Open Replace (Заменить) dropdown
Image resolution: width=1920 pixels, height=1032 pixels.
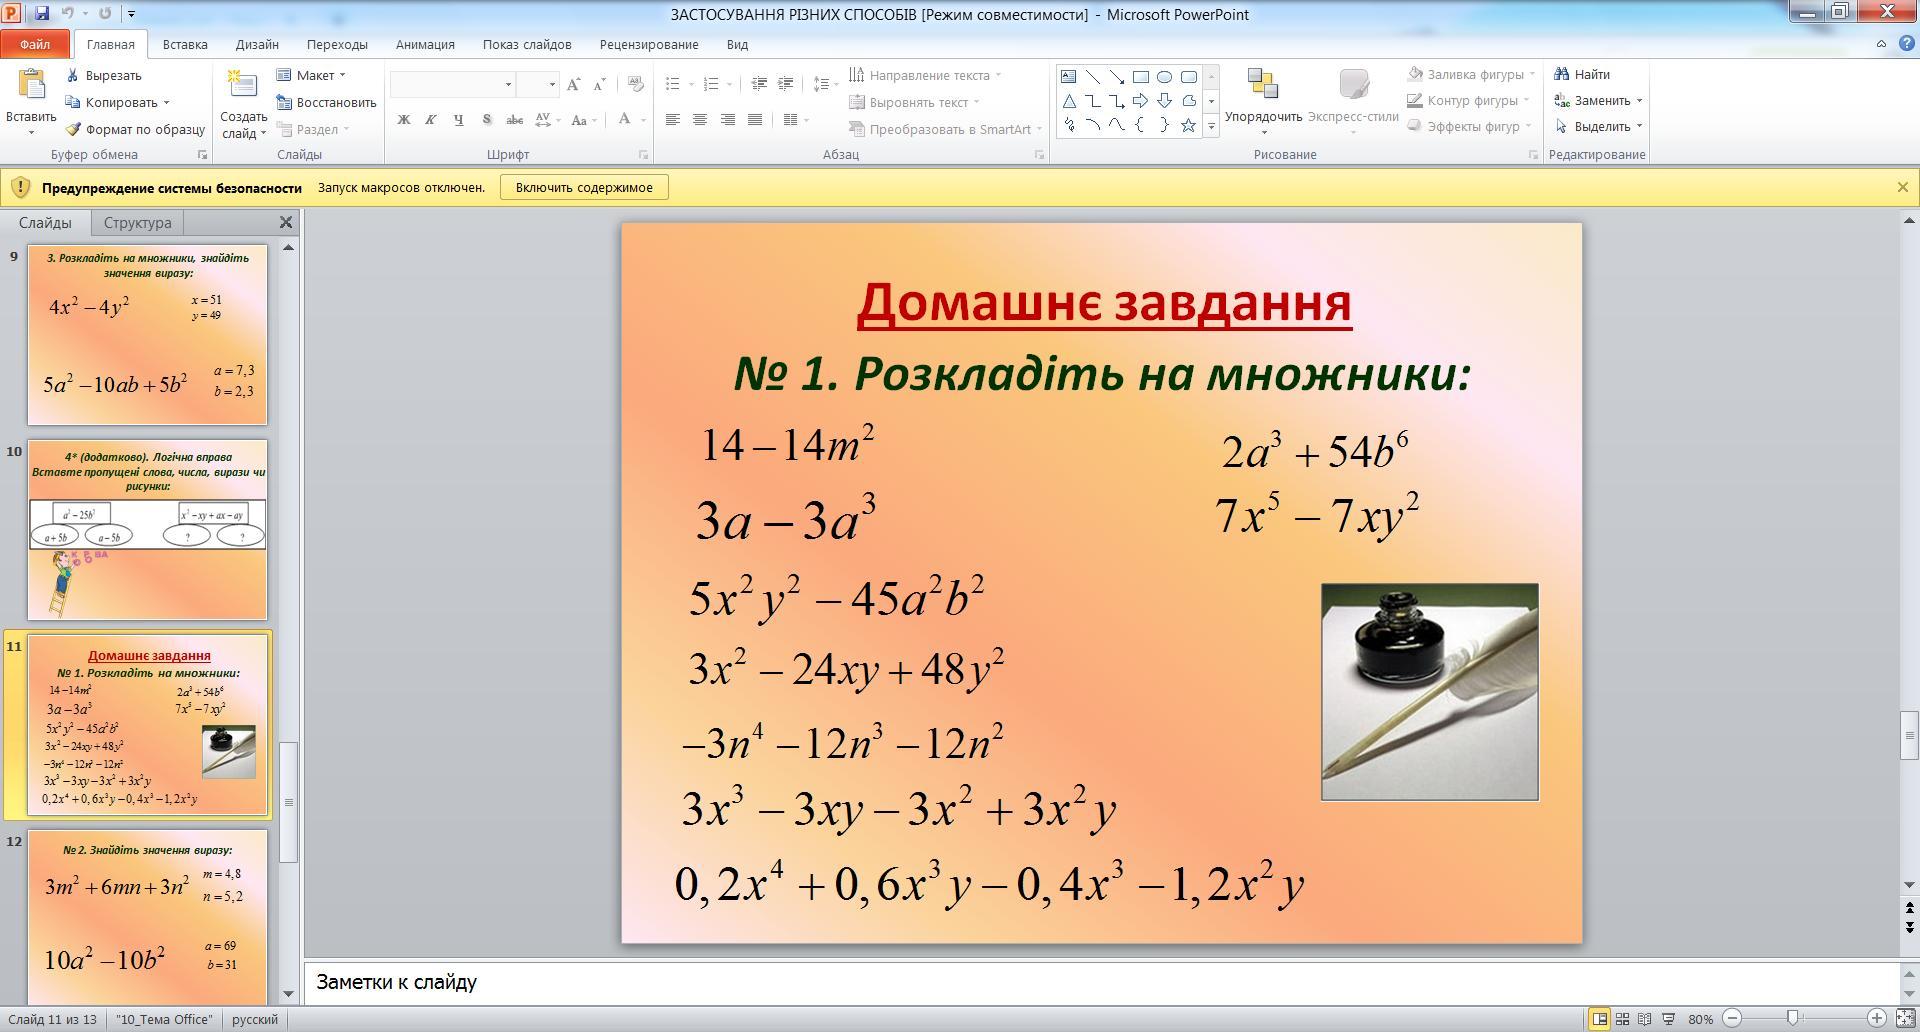[1639, 100]
